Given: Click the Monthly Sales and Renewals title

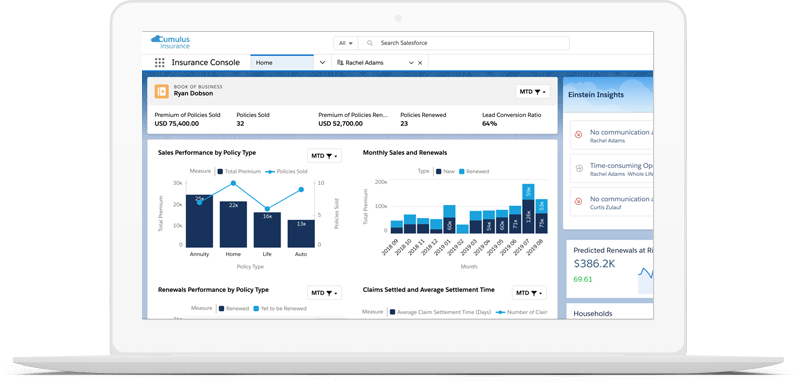Looking at the screenshot, I should point(405,152).
